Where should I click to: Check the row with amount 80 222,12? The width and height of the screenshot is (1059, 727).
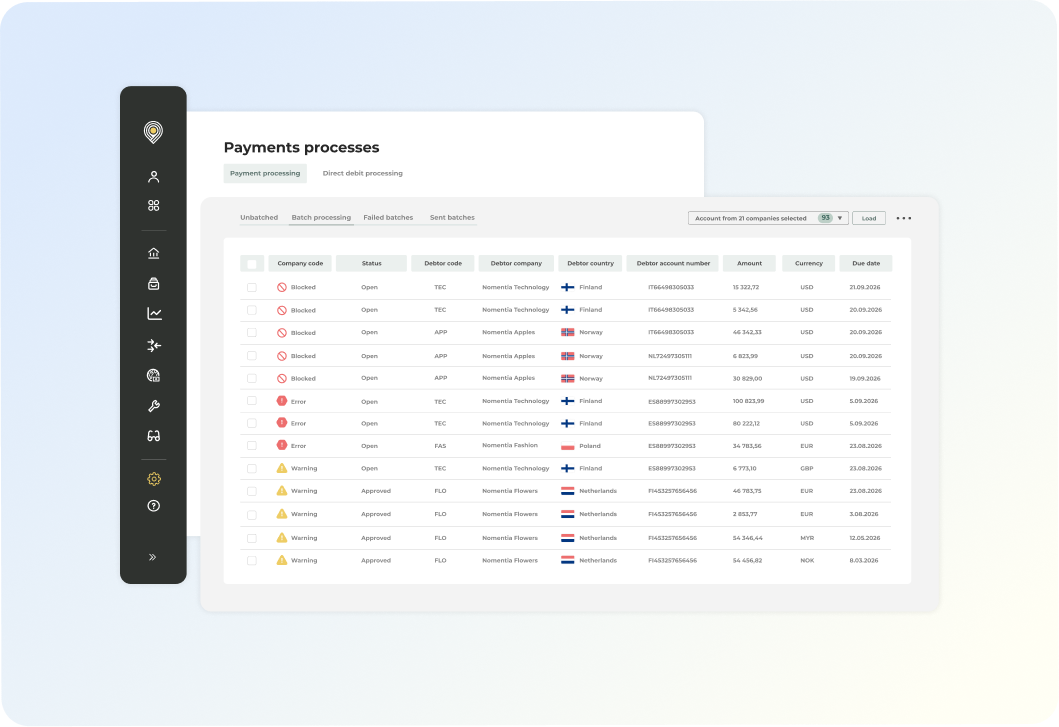pos(252,423)
